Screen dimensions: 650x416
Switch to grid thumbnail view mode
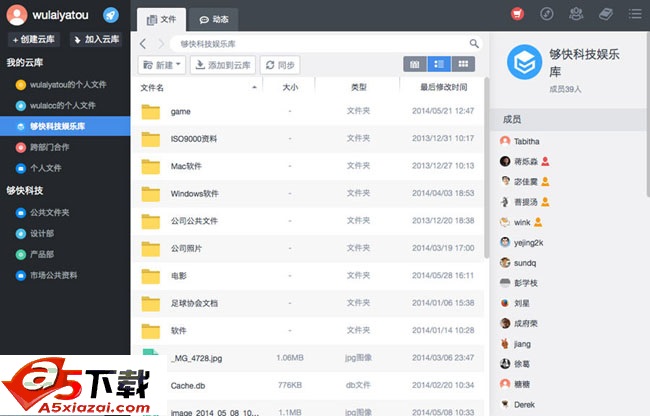click(463, 64)
